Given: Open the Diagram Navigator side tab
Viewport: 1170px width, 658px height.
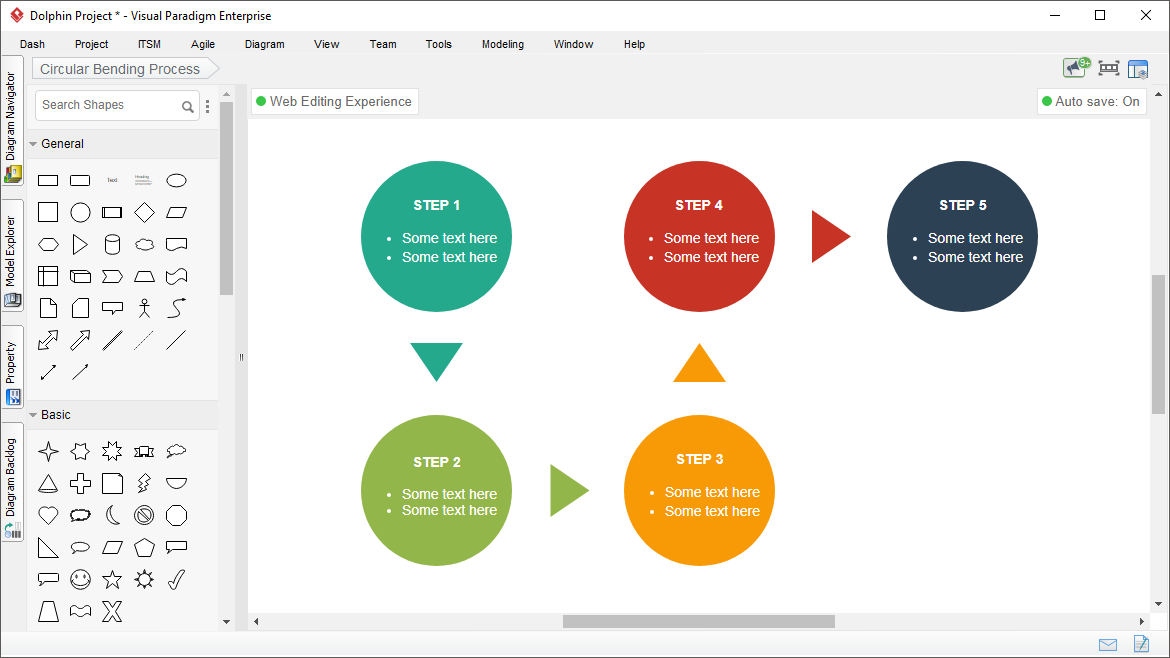Looking at the screenshot, I should [11, 121].
